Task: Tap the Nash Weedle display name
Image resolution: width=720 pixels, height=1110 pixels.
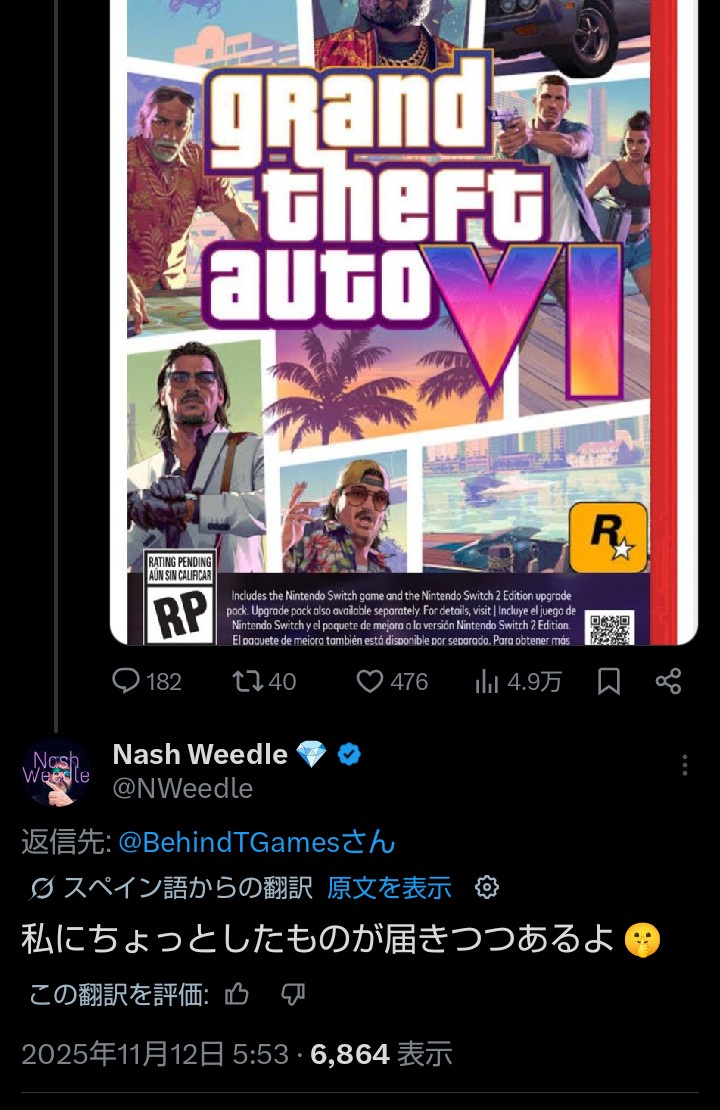Action: point(200,754)
